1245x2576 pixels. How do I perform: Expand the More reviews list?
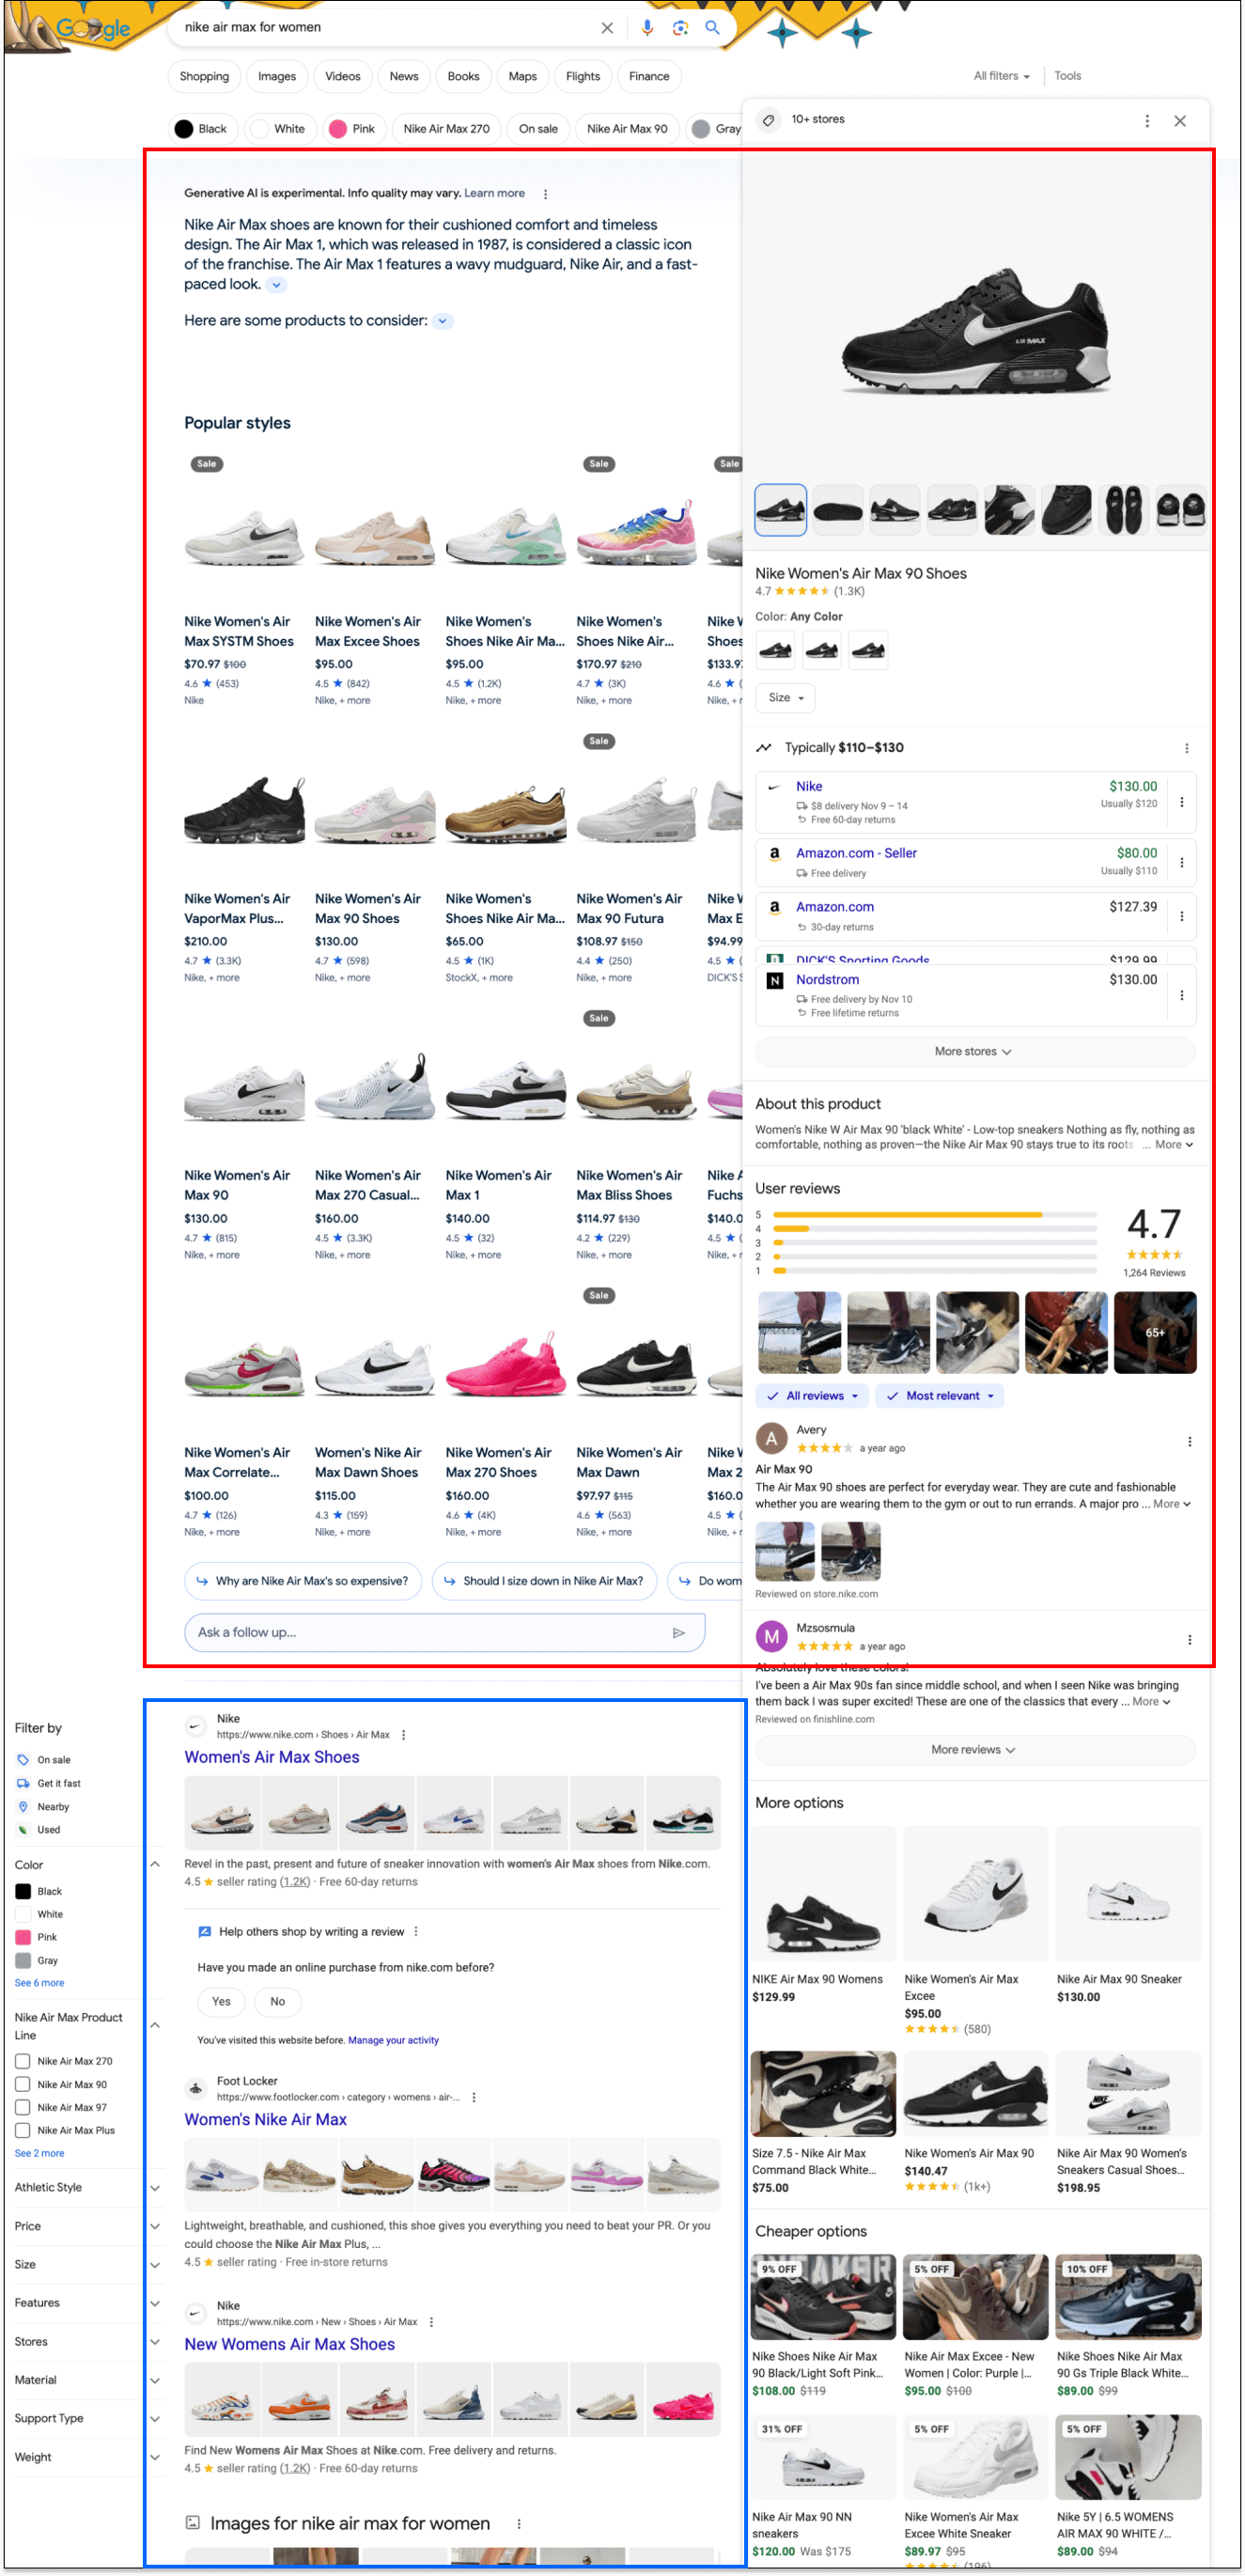click(975, 1750)
